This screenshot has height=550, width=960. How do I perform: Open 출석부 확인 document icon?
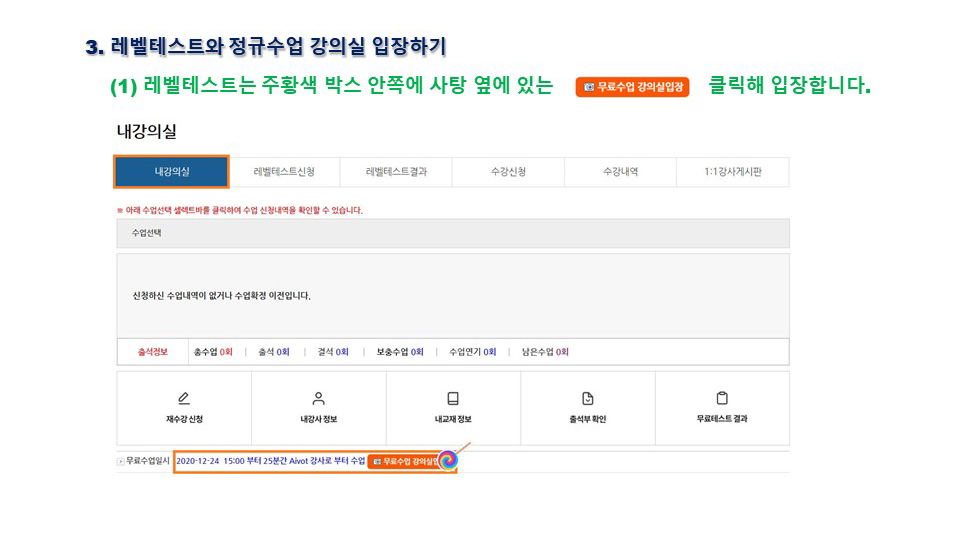coord(587,398)
